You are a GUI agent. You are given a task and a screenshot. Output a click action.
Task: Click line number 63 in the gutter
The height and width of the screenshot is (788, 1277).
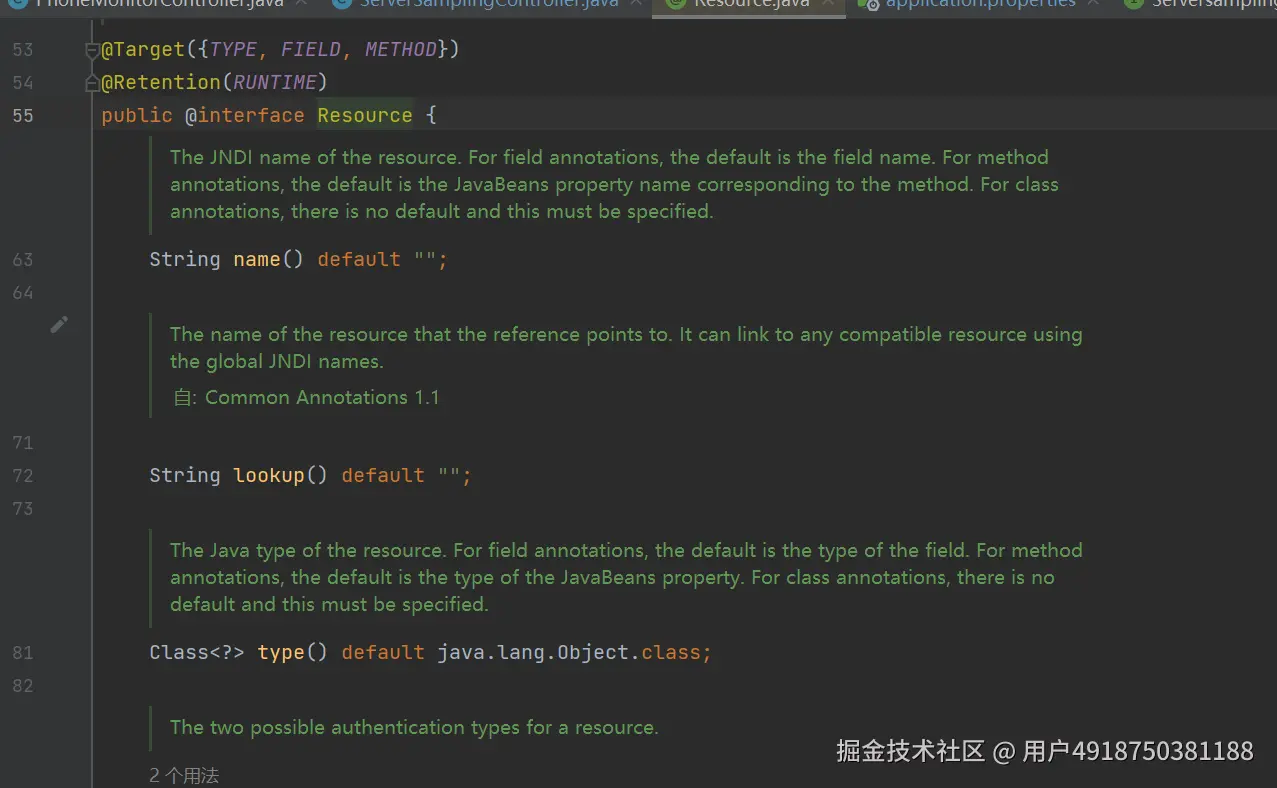[x=22, y=260]
